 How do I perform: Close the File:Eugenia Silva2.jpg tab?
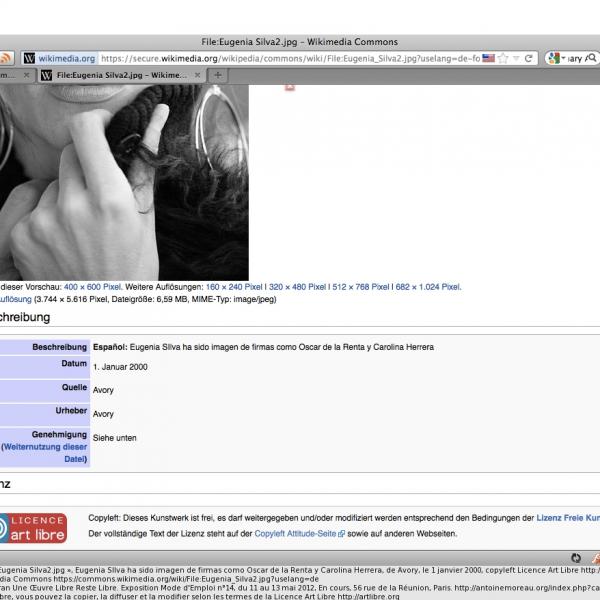[197, 75]
